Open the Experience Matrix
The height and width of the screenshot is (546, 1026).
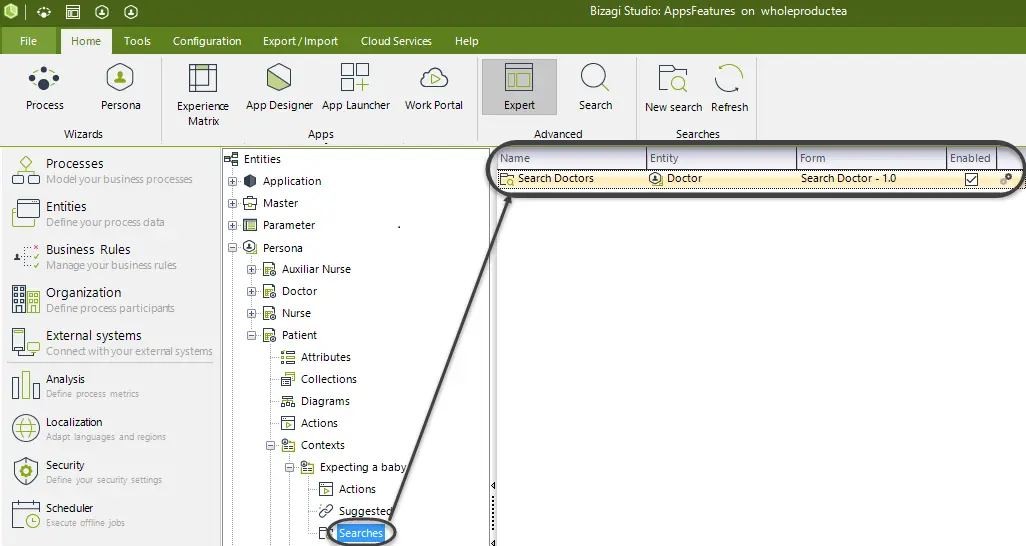click(203, 95)
